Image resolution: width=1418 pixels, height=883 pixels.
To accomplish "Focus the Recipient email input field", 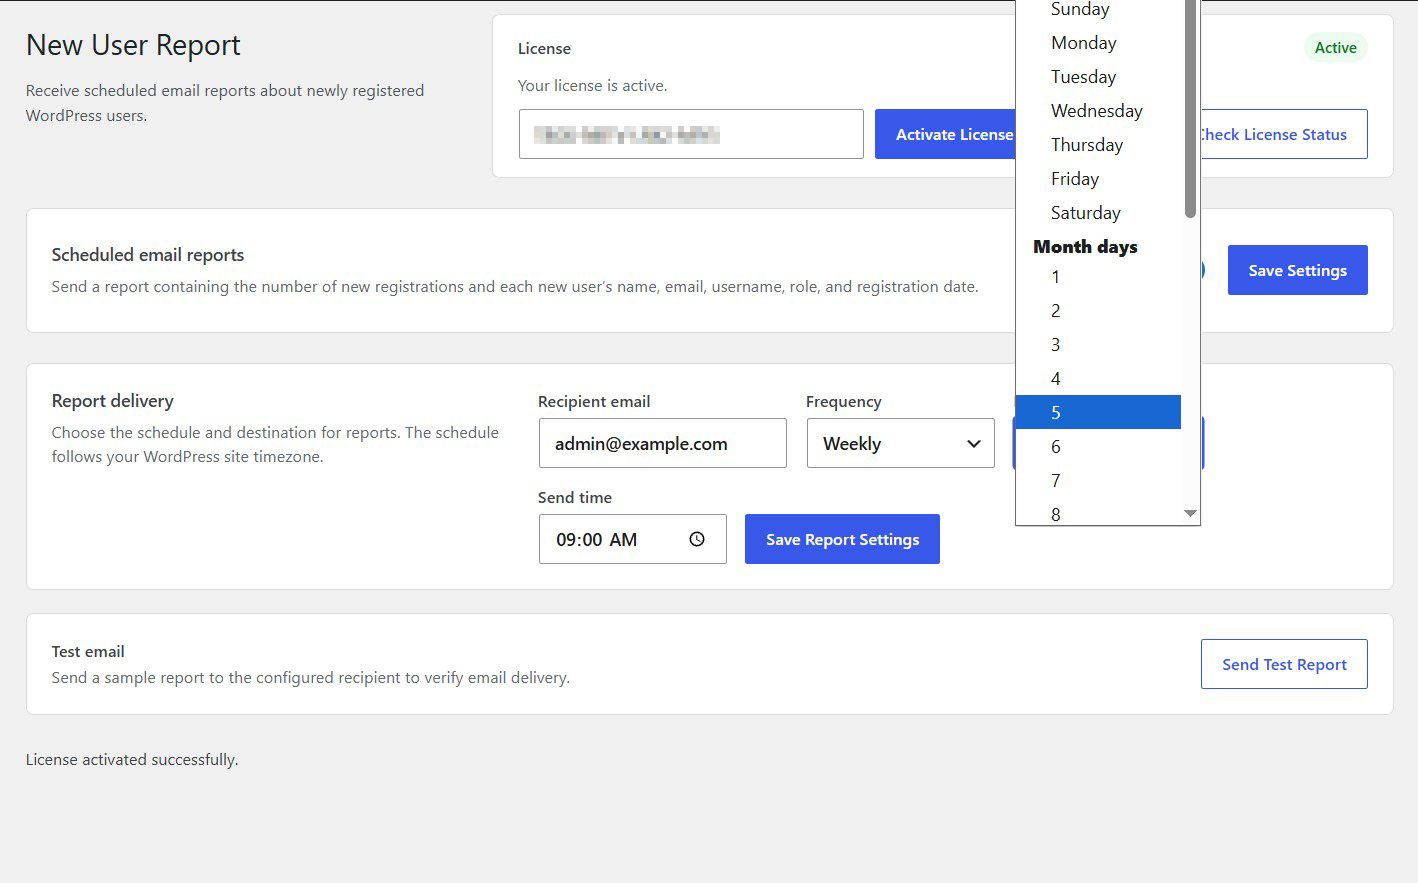I will click(663, 443).
